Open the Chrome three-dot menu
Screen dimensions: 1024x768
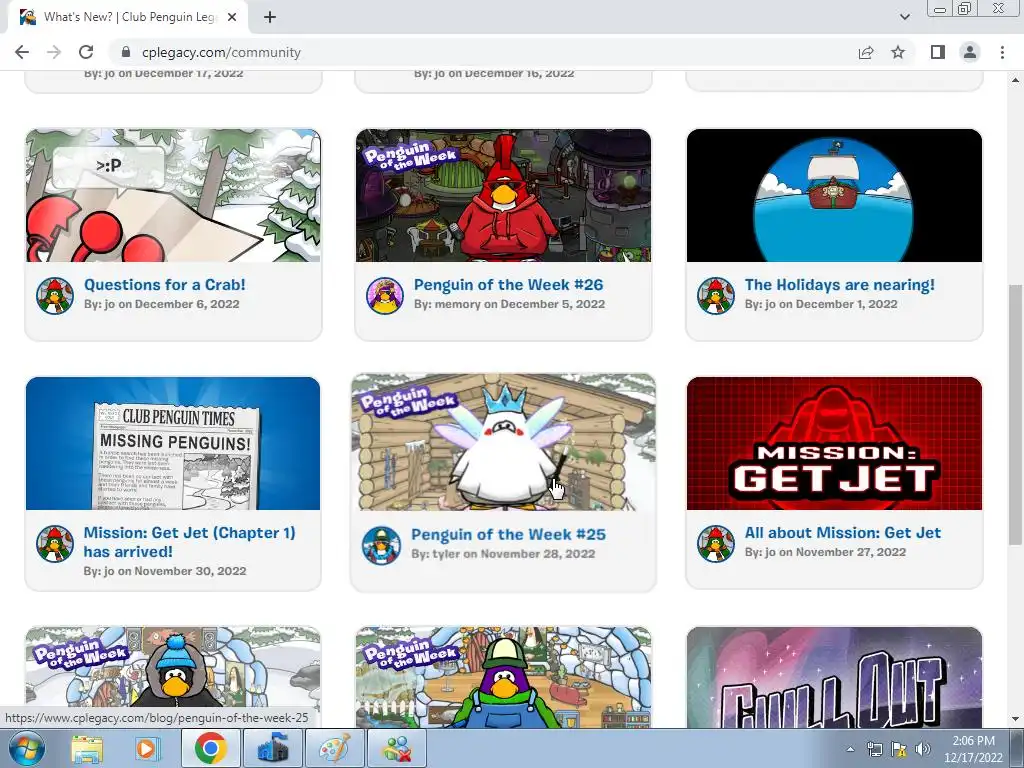[x=1002, y=52]
